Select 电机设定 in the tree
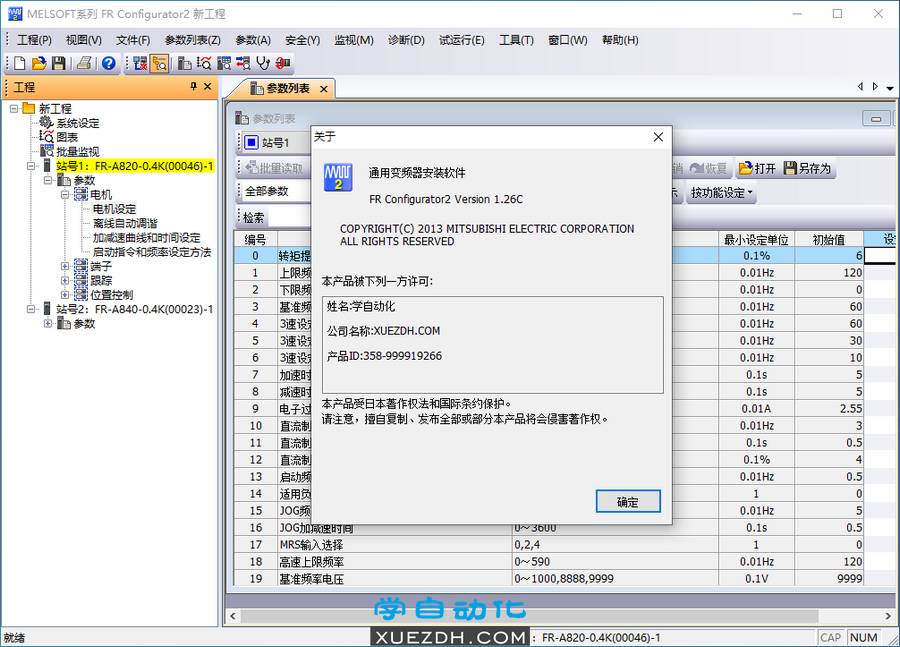Screen dimensions: 900x647 [x=114, y=209]
